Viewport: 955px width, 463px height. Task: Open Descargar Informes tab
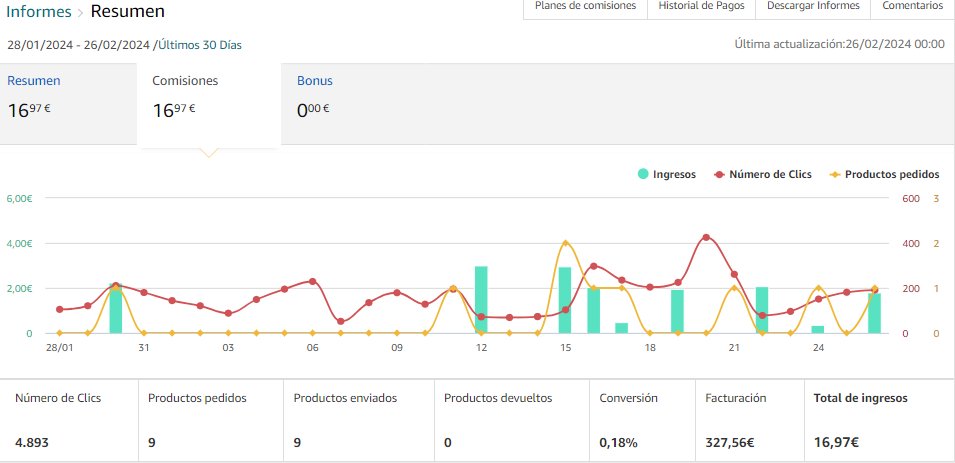click(x=813, y=7)
